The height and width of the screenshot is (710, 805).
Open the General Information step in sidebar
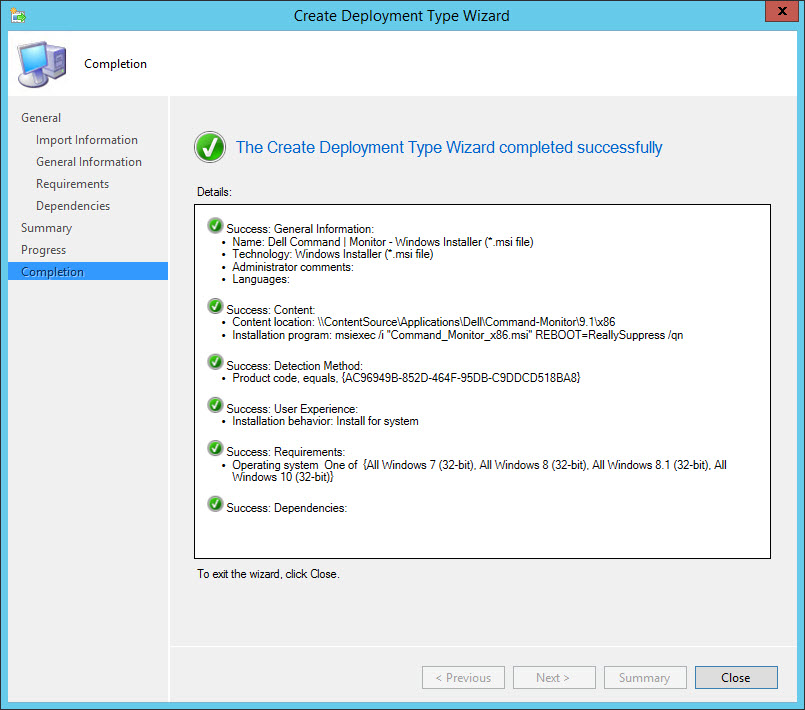coord(89,162)
